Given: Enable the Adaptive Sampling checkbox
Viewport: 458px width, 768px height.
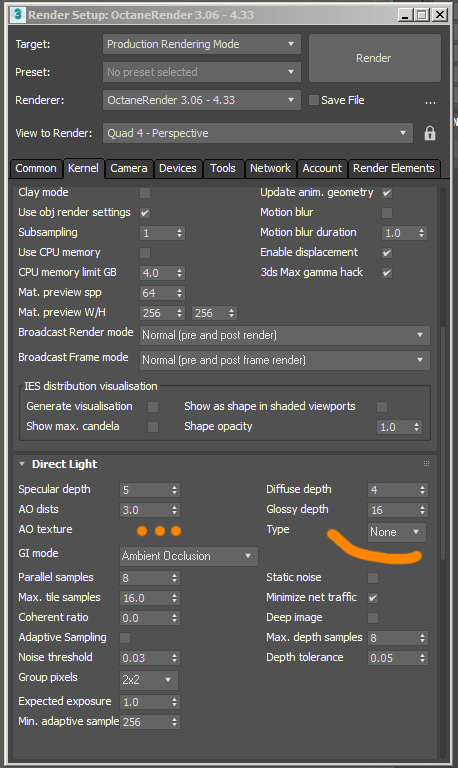Looking at the screenshot, I should point(125,638).
